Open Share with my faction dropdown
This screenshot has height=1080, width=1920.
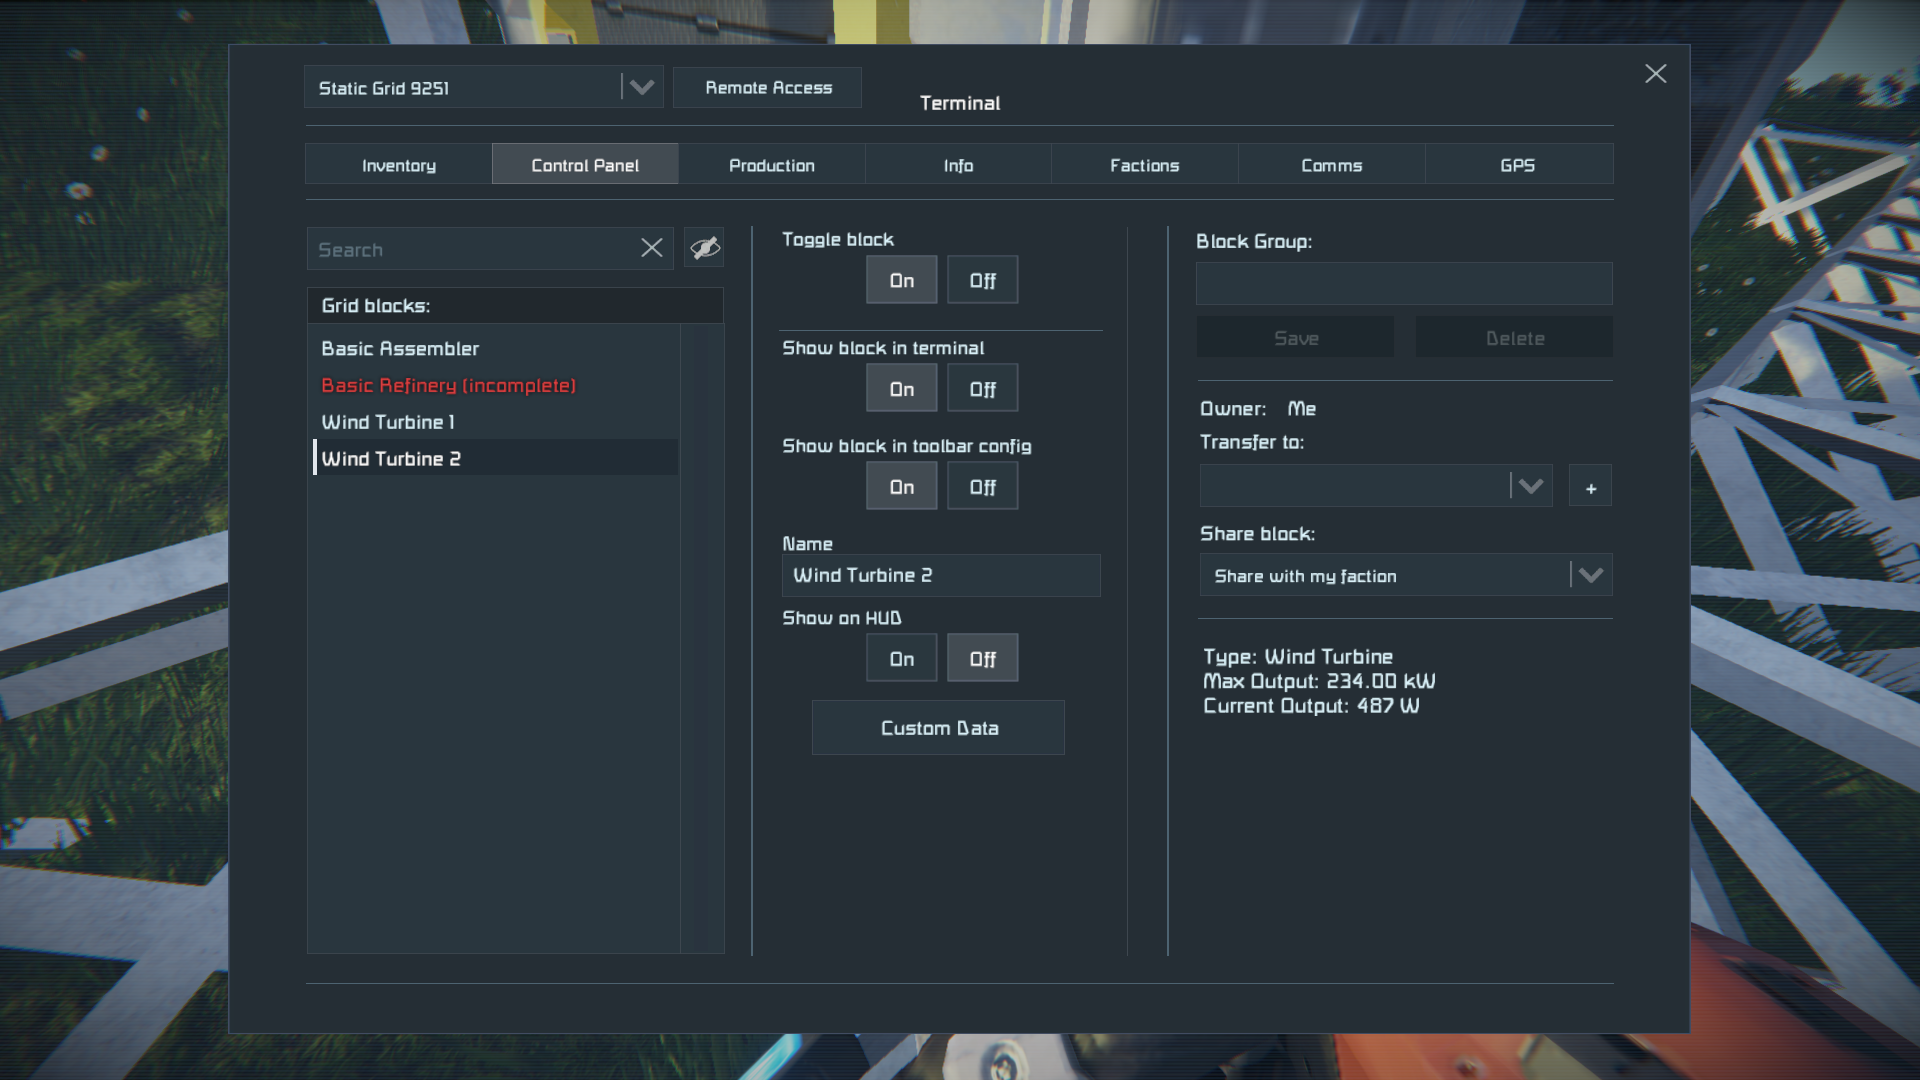point(1590,575)
